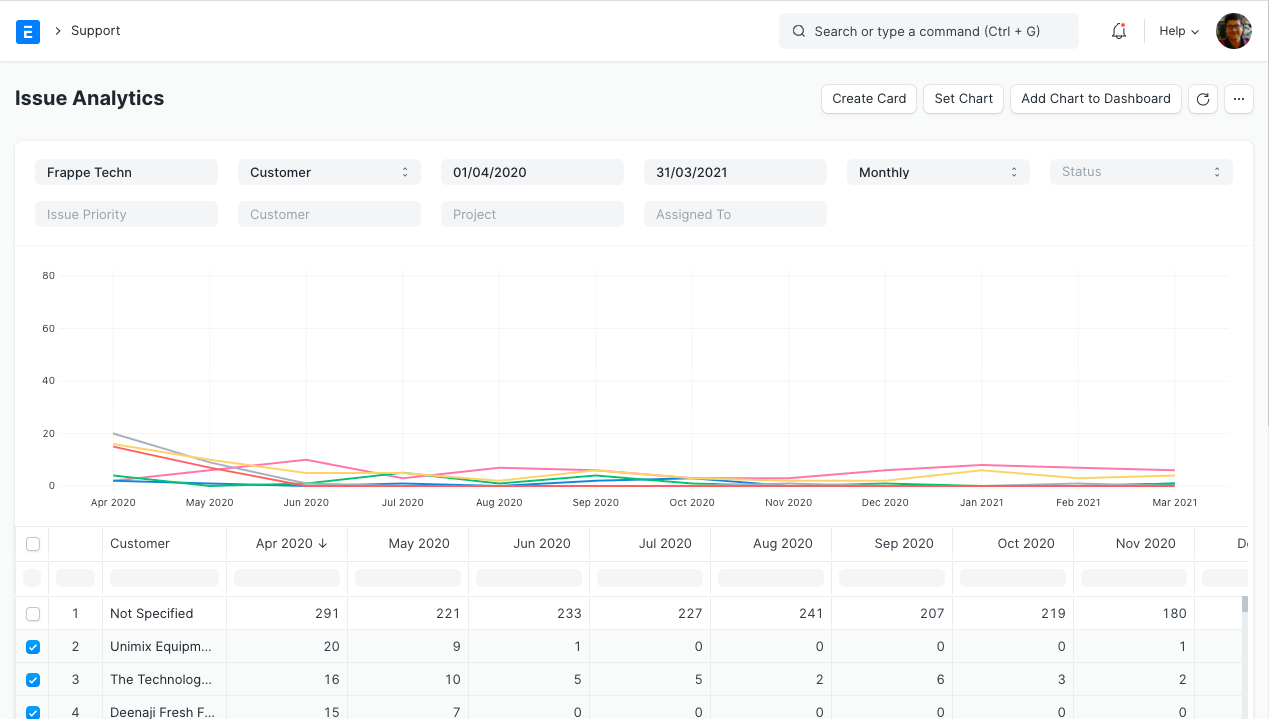Click the magnifier icon in the search bar
This screenshot has height=719, width=1269.
coord(798,31)
